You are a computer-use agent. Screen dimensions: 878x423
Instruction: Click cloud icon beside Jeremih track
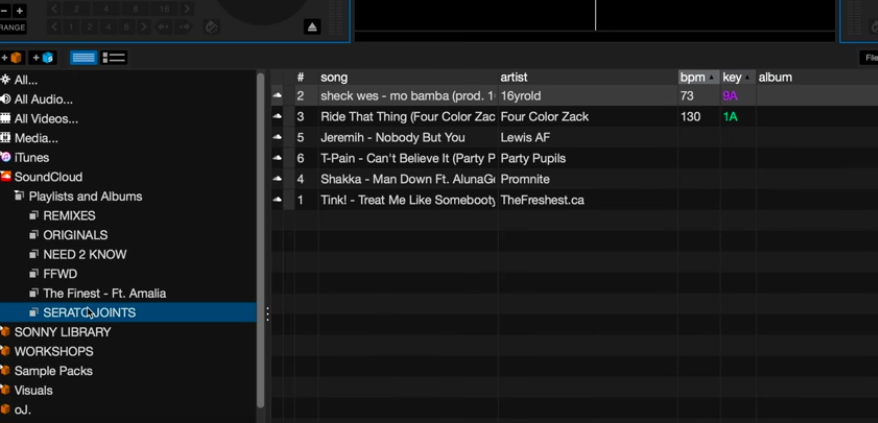click(x=277, y=137)
